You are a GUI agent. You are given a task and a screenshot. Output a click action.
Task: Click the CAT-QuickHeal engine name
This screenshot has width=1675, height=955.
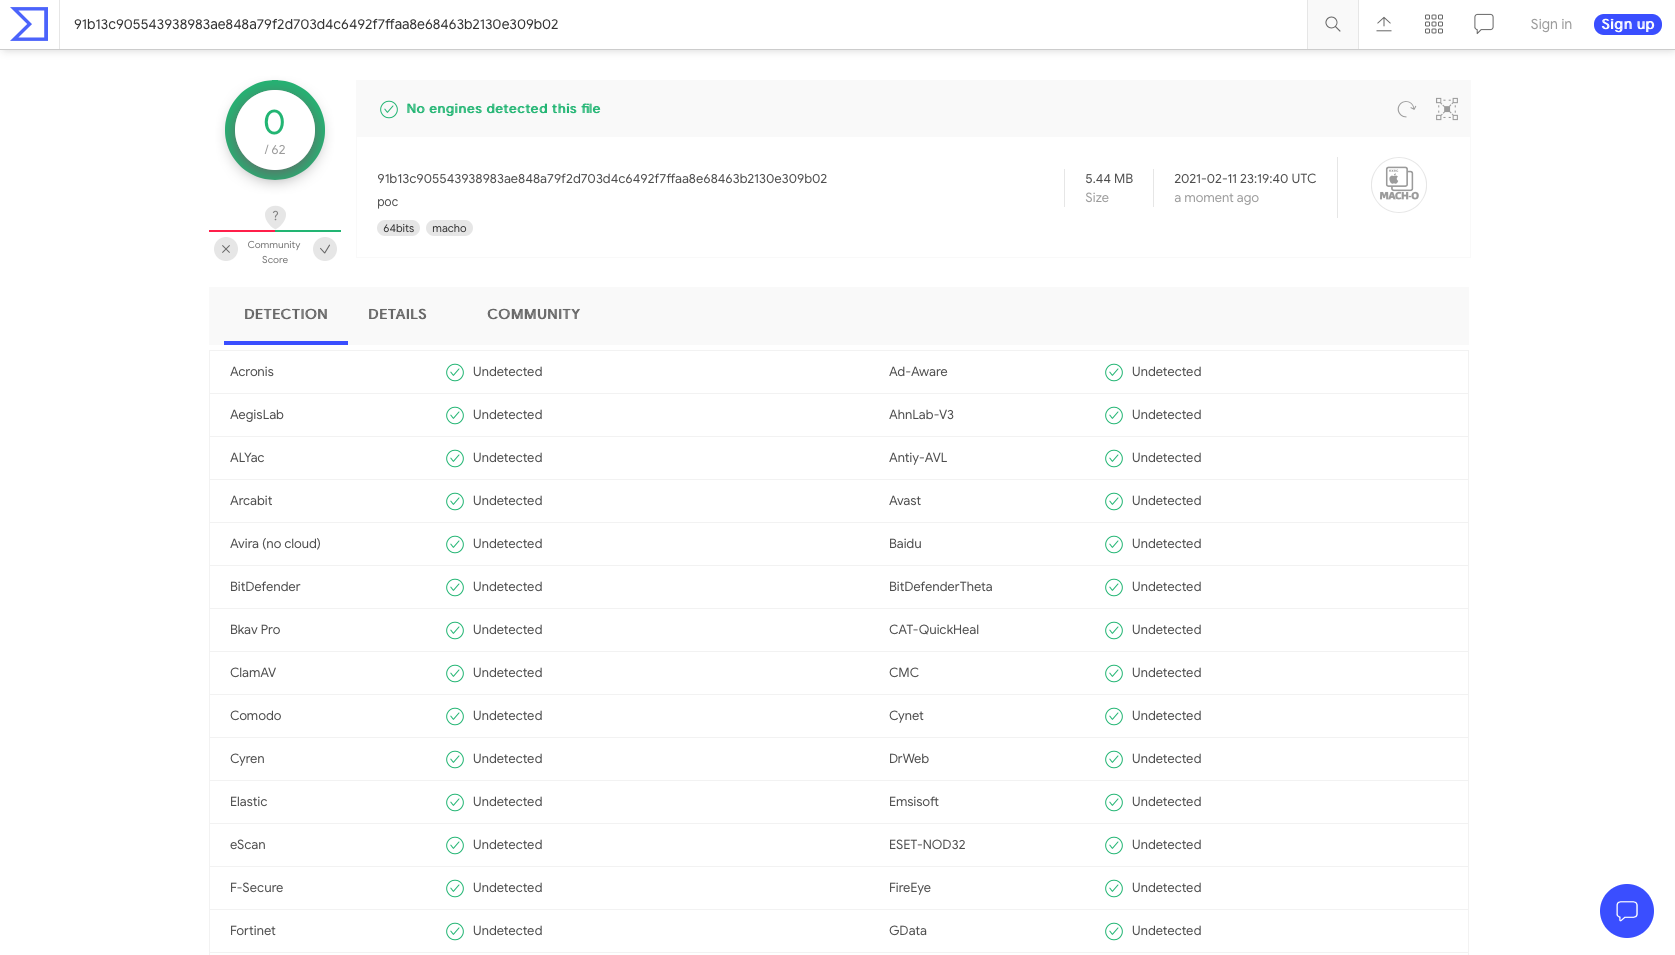click(x=934, y=630)
